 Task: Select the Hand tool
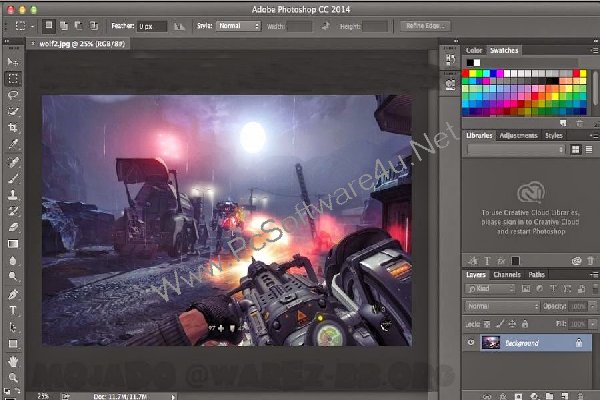(13, 361)
